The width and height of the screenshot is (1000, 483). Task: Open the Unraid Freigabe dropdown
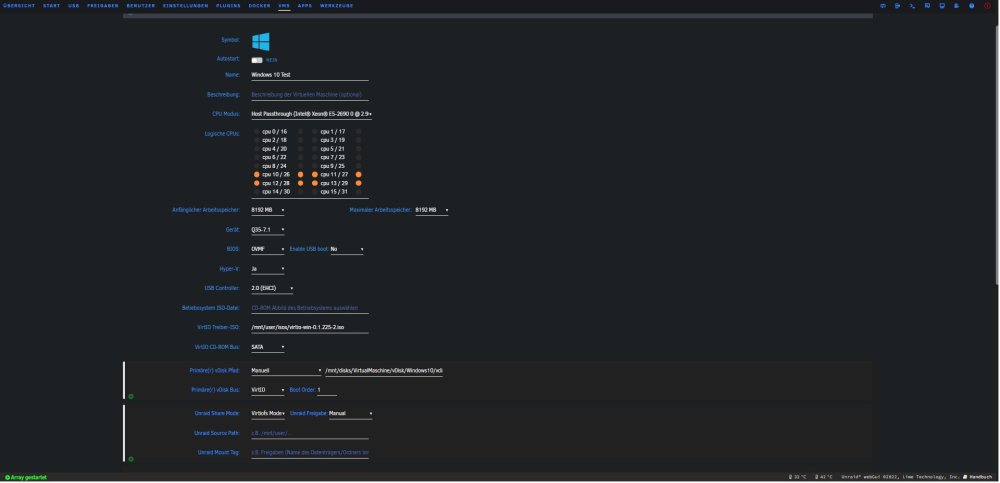click(x=350, y=413)
